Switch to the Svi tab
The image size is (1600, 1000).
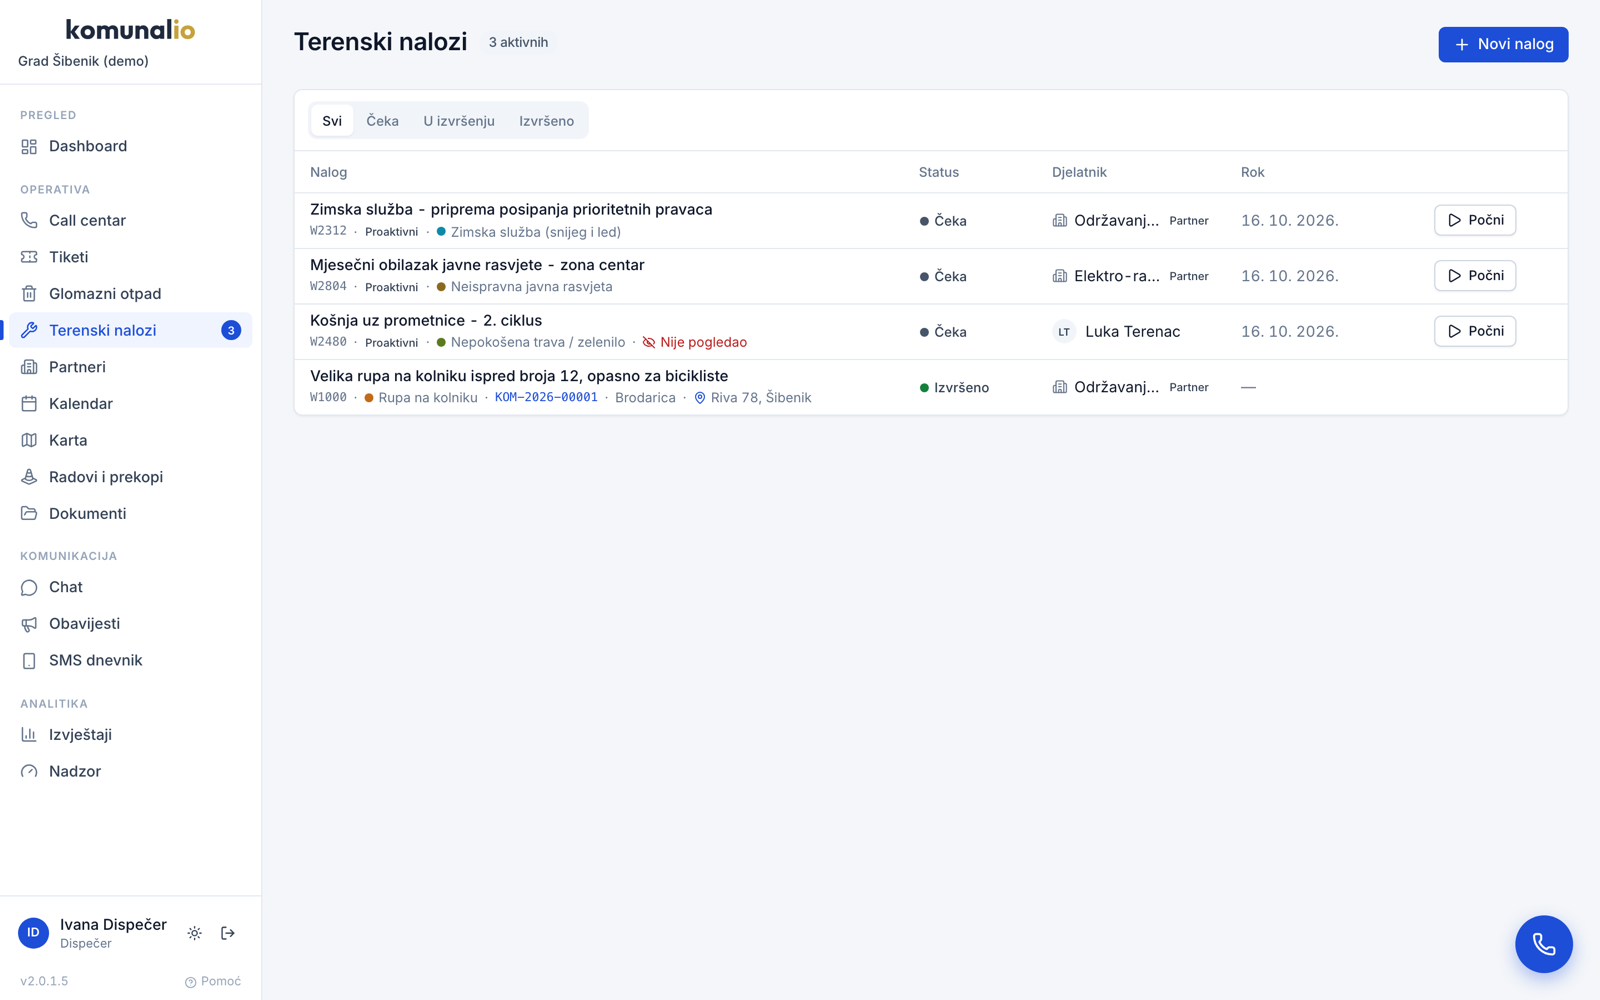tap(332, 121)
